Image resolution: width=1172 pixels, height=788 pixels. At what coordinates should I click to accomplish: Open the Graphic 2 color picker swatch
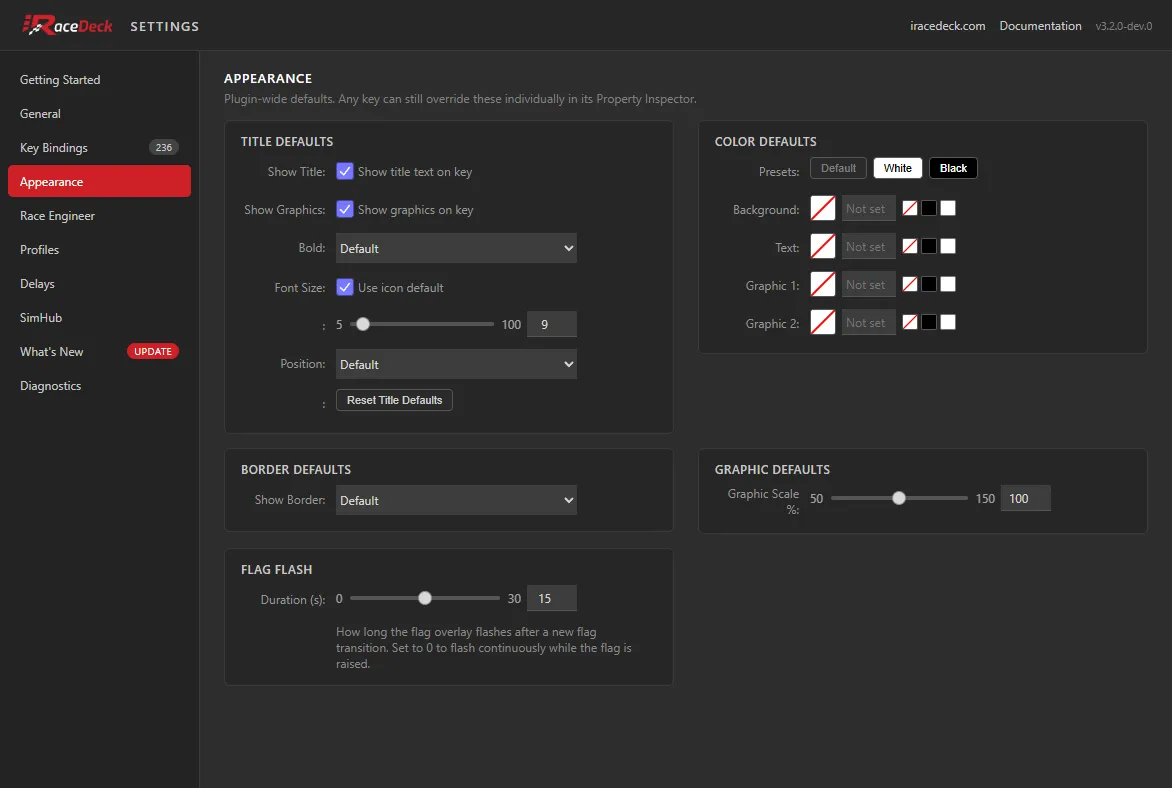point(823,322)
